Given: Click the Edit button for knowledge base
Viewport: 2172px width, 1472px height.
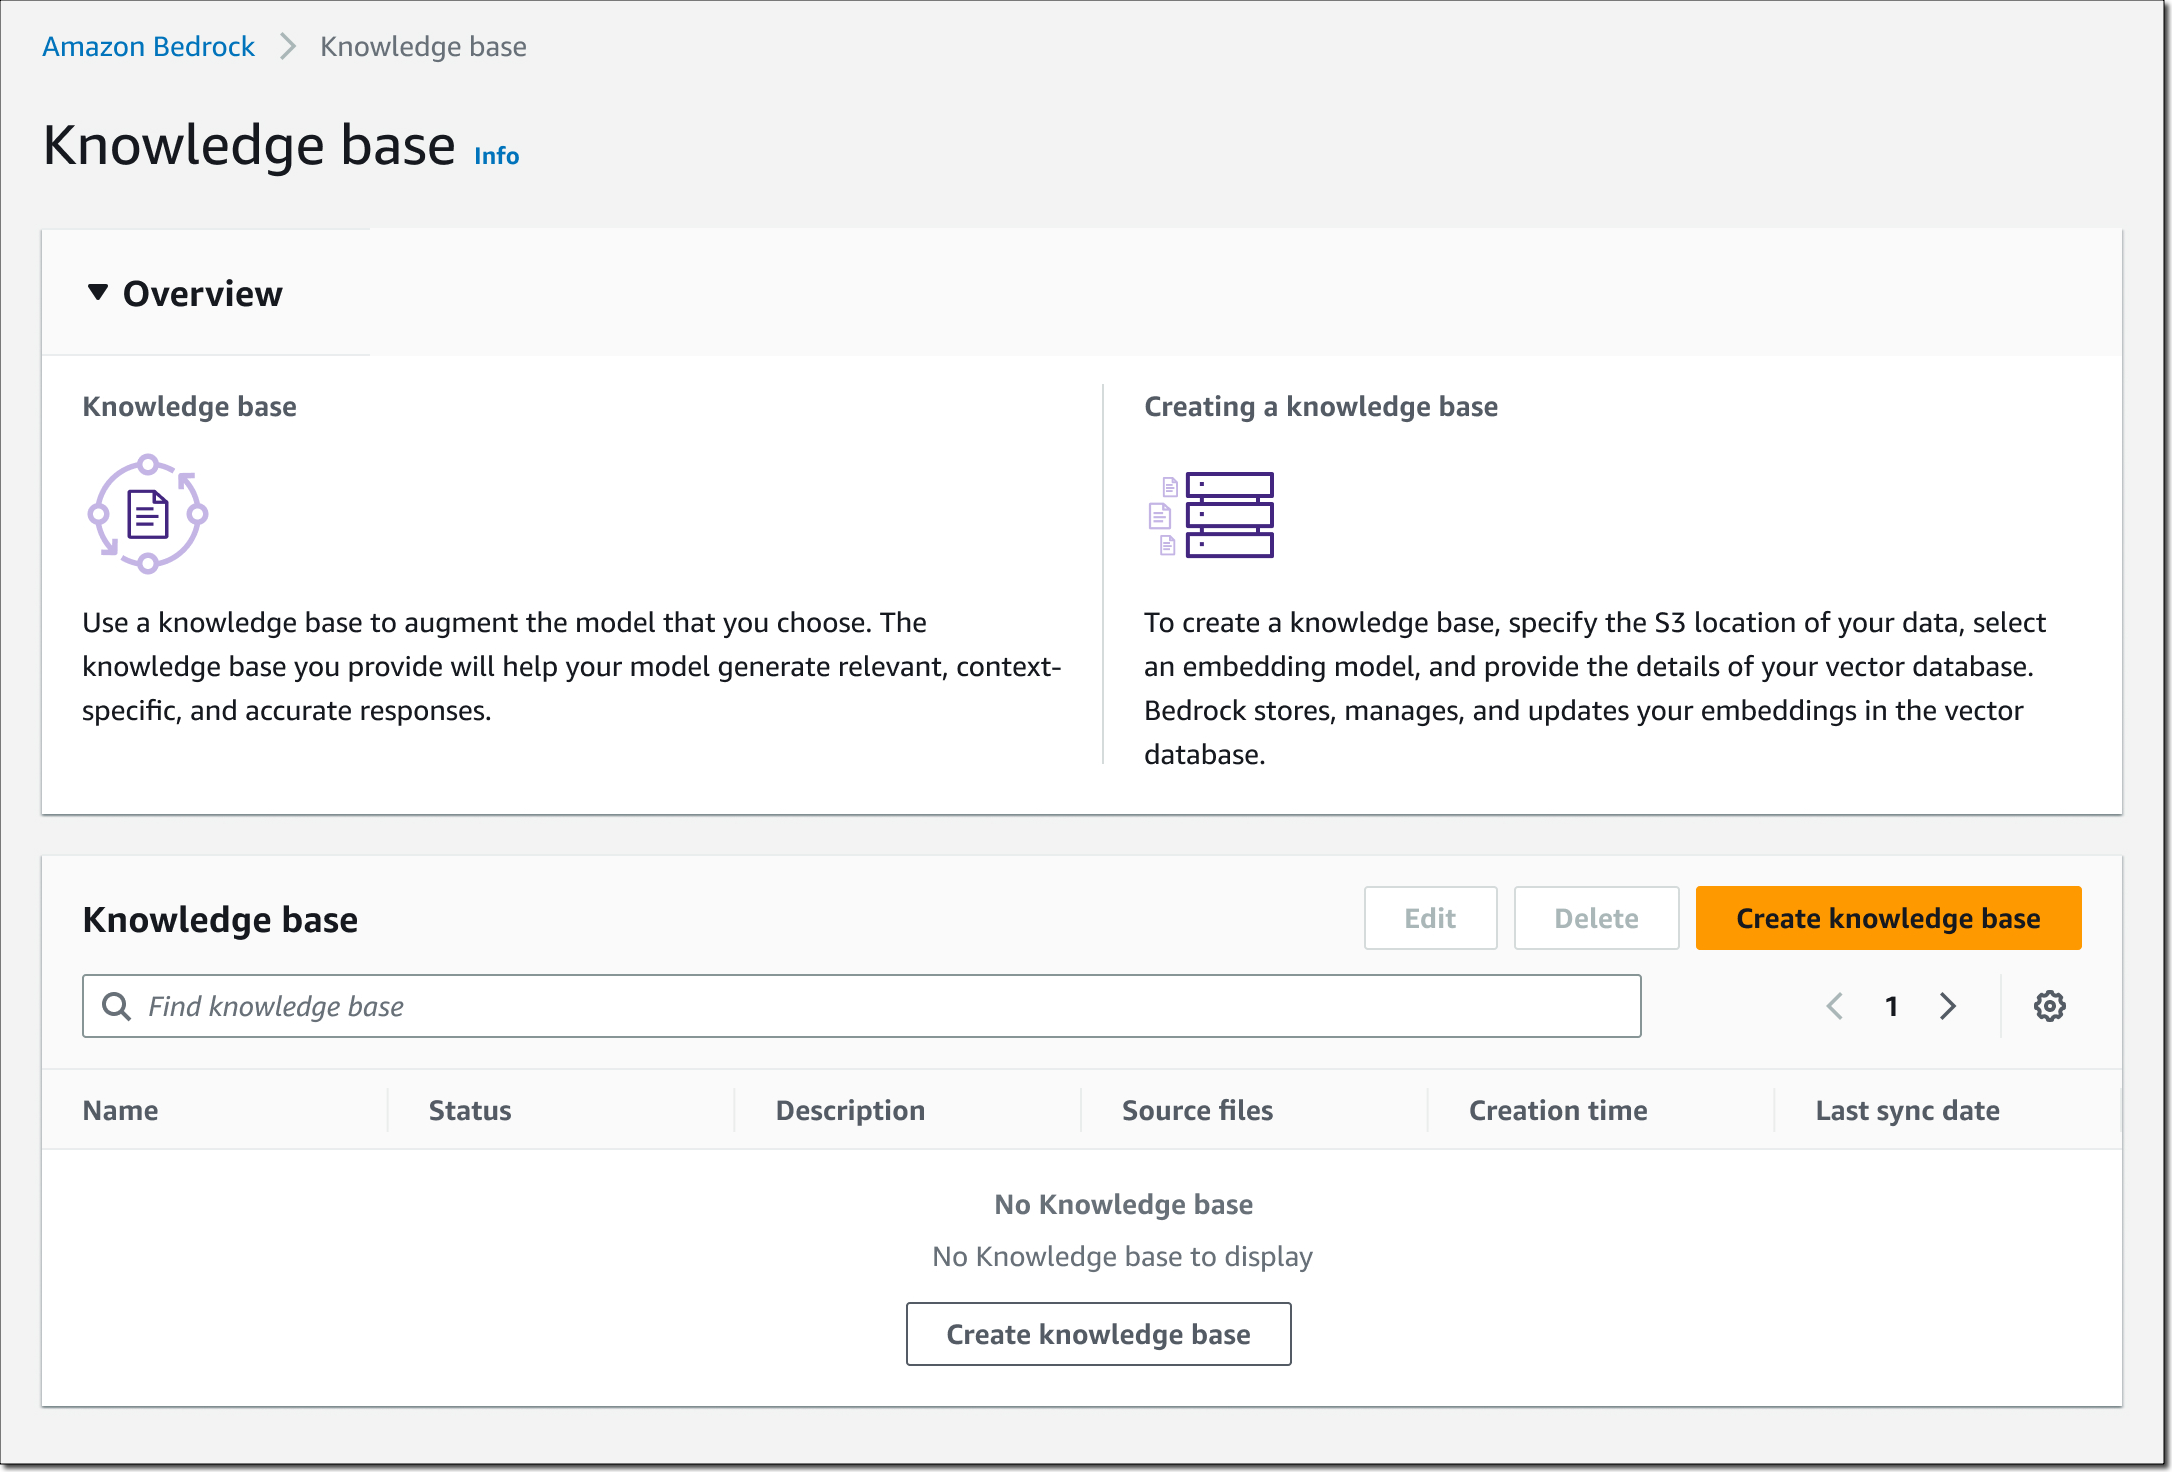Looking at the screenshot, I should pos(1429,918).
